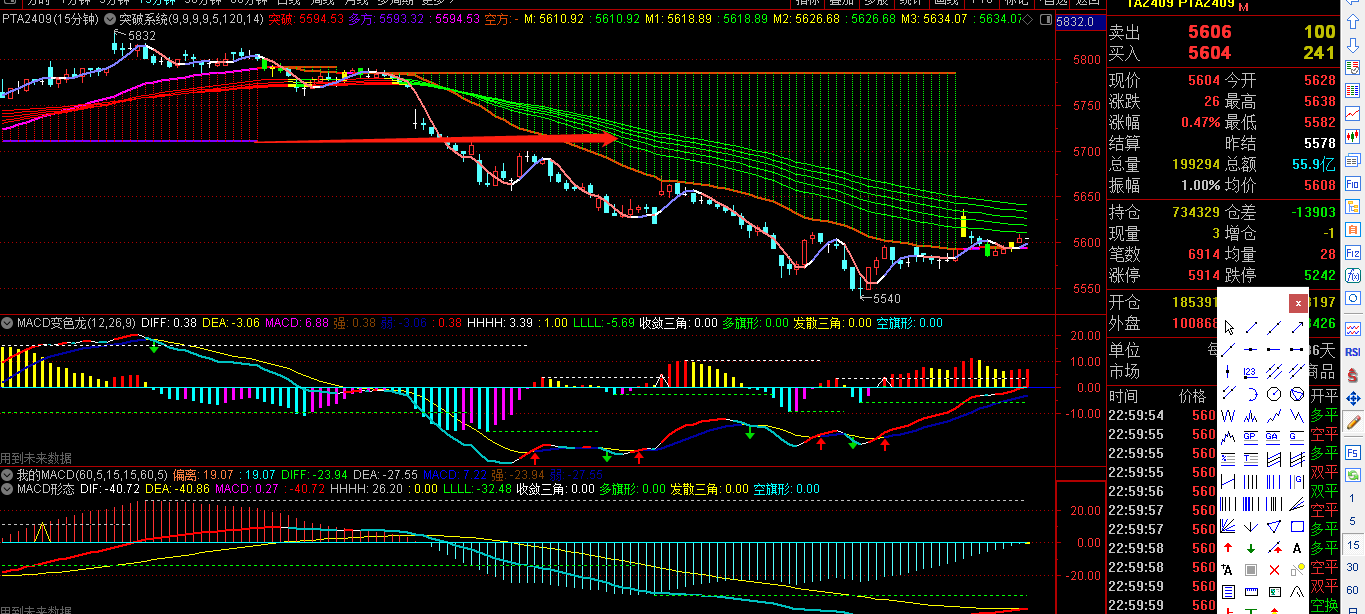Image resolution: width=1365 pixels, height=614 pixels.
Task: Click the pencil drawing sidebar icon
Action: point(1353,421)
